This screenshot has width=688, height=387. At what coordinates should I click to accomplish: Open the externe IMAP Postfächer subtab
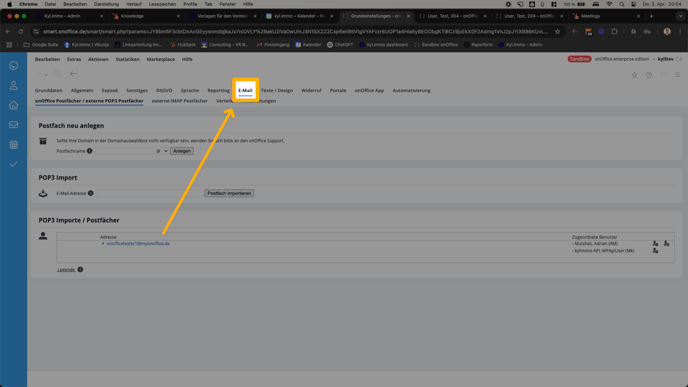180,101
